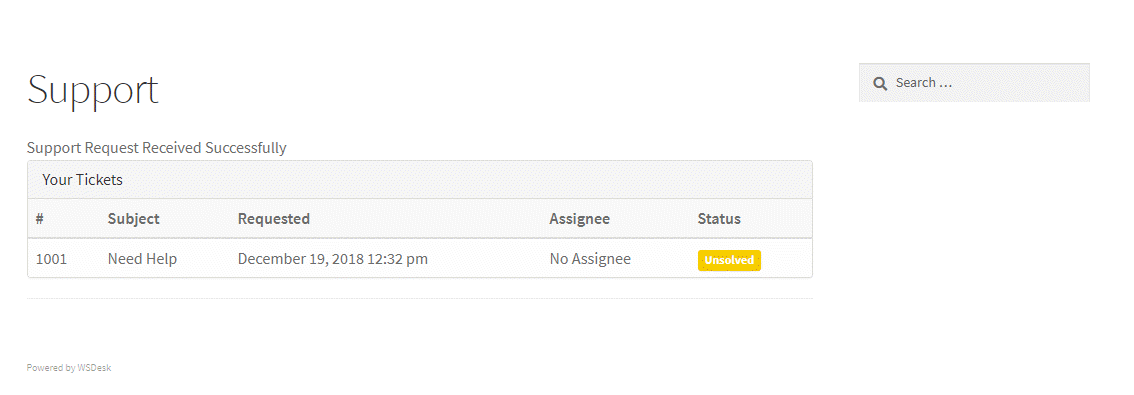Open the Need Help ticket subject

(142, 259)
